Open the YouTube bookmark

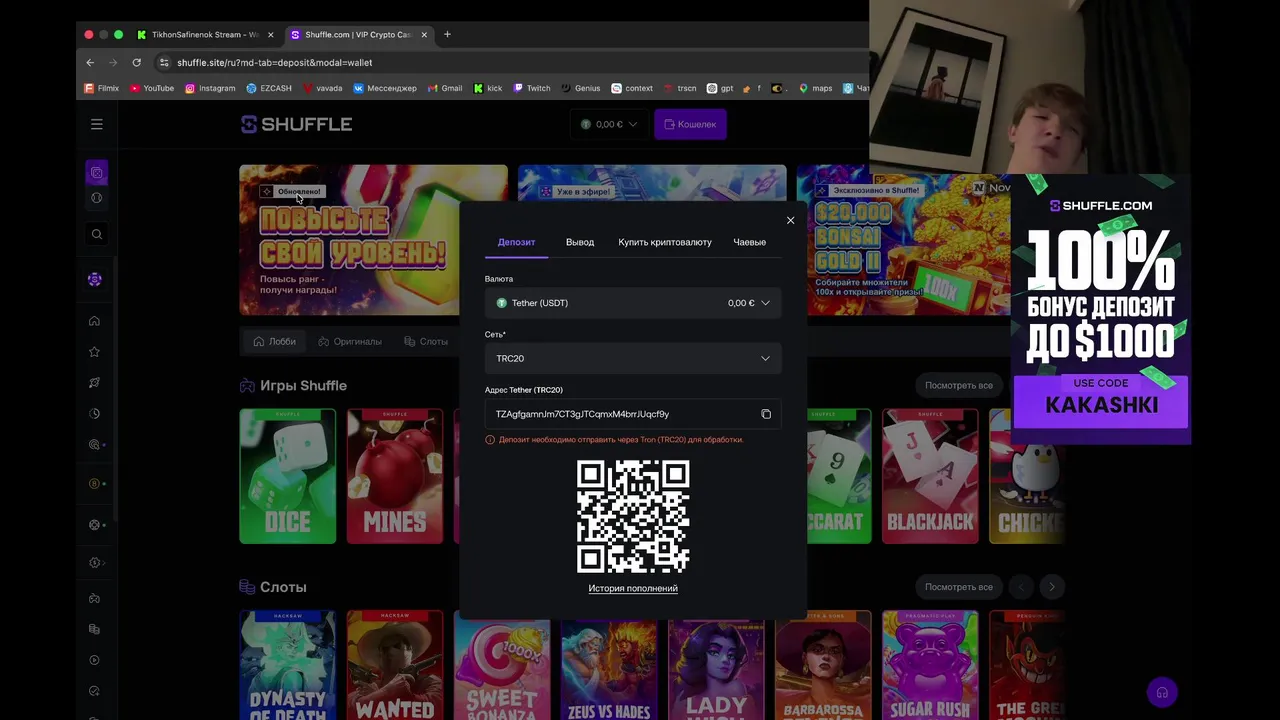[x=152, y=88]
